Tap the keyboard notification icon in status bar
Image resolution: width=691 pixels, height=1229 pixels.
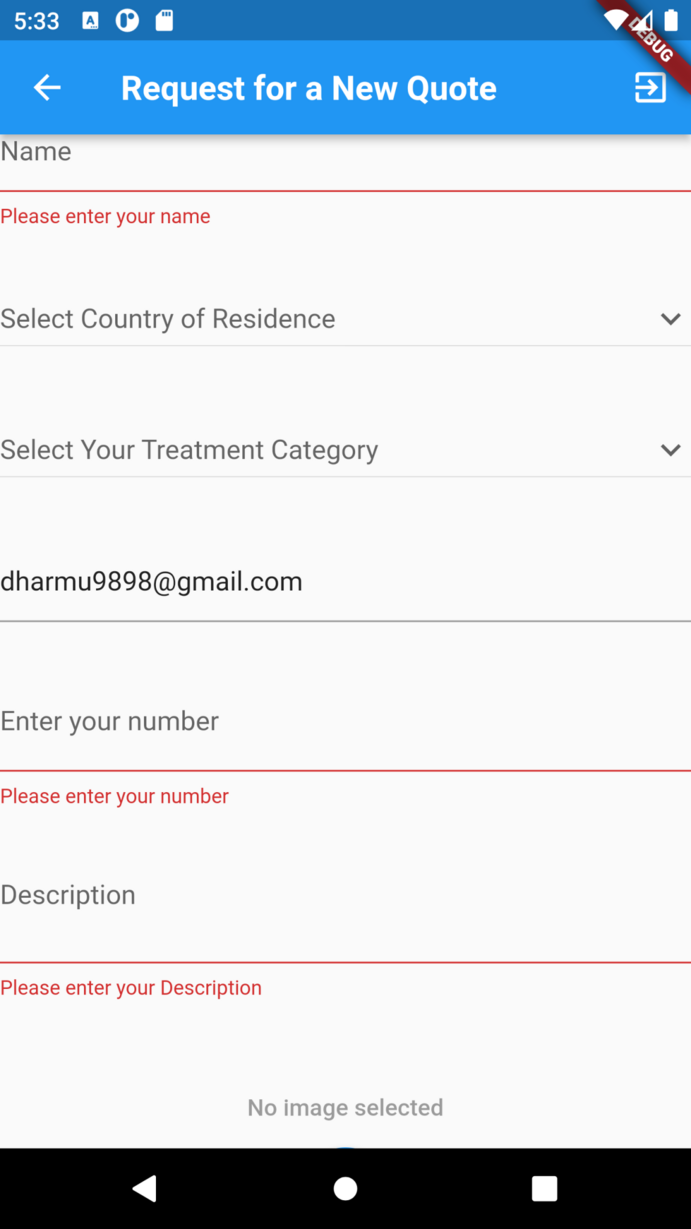(x=90, y=20)
